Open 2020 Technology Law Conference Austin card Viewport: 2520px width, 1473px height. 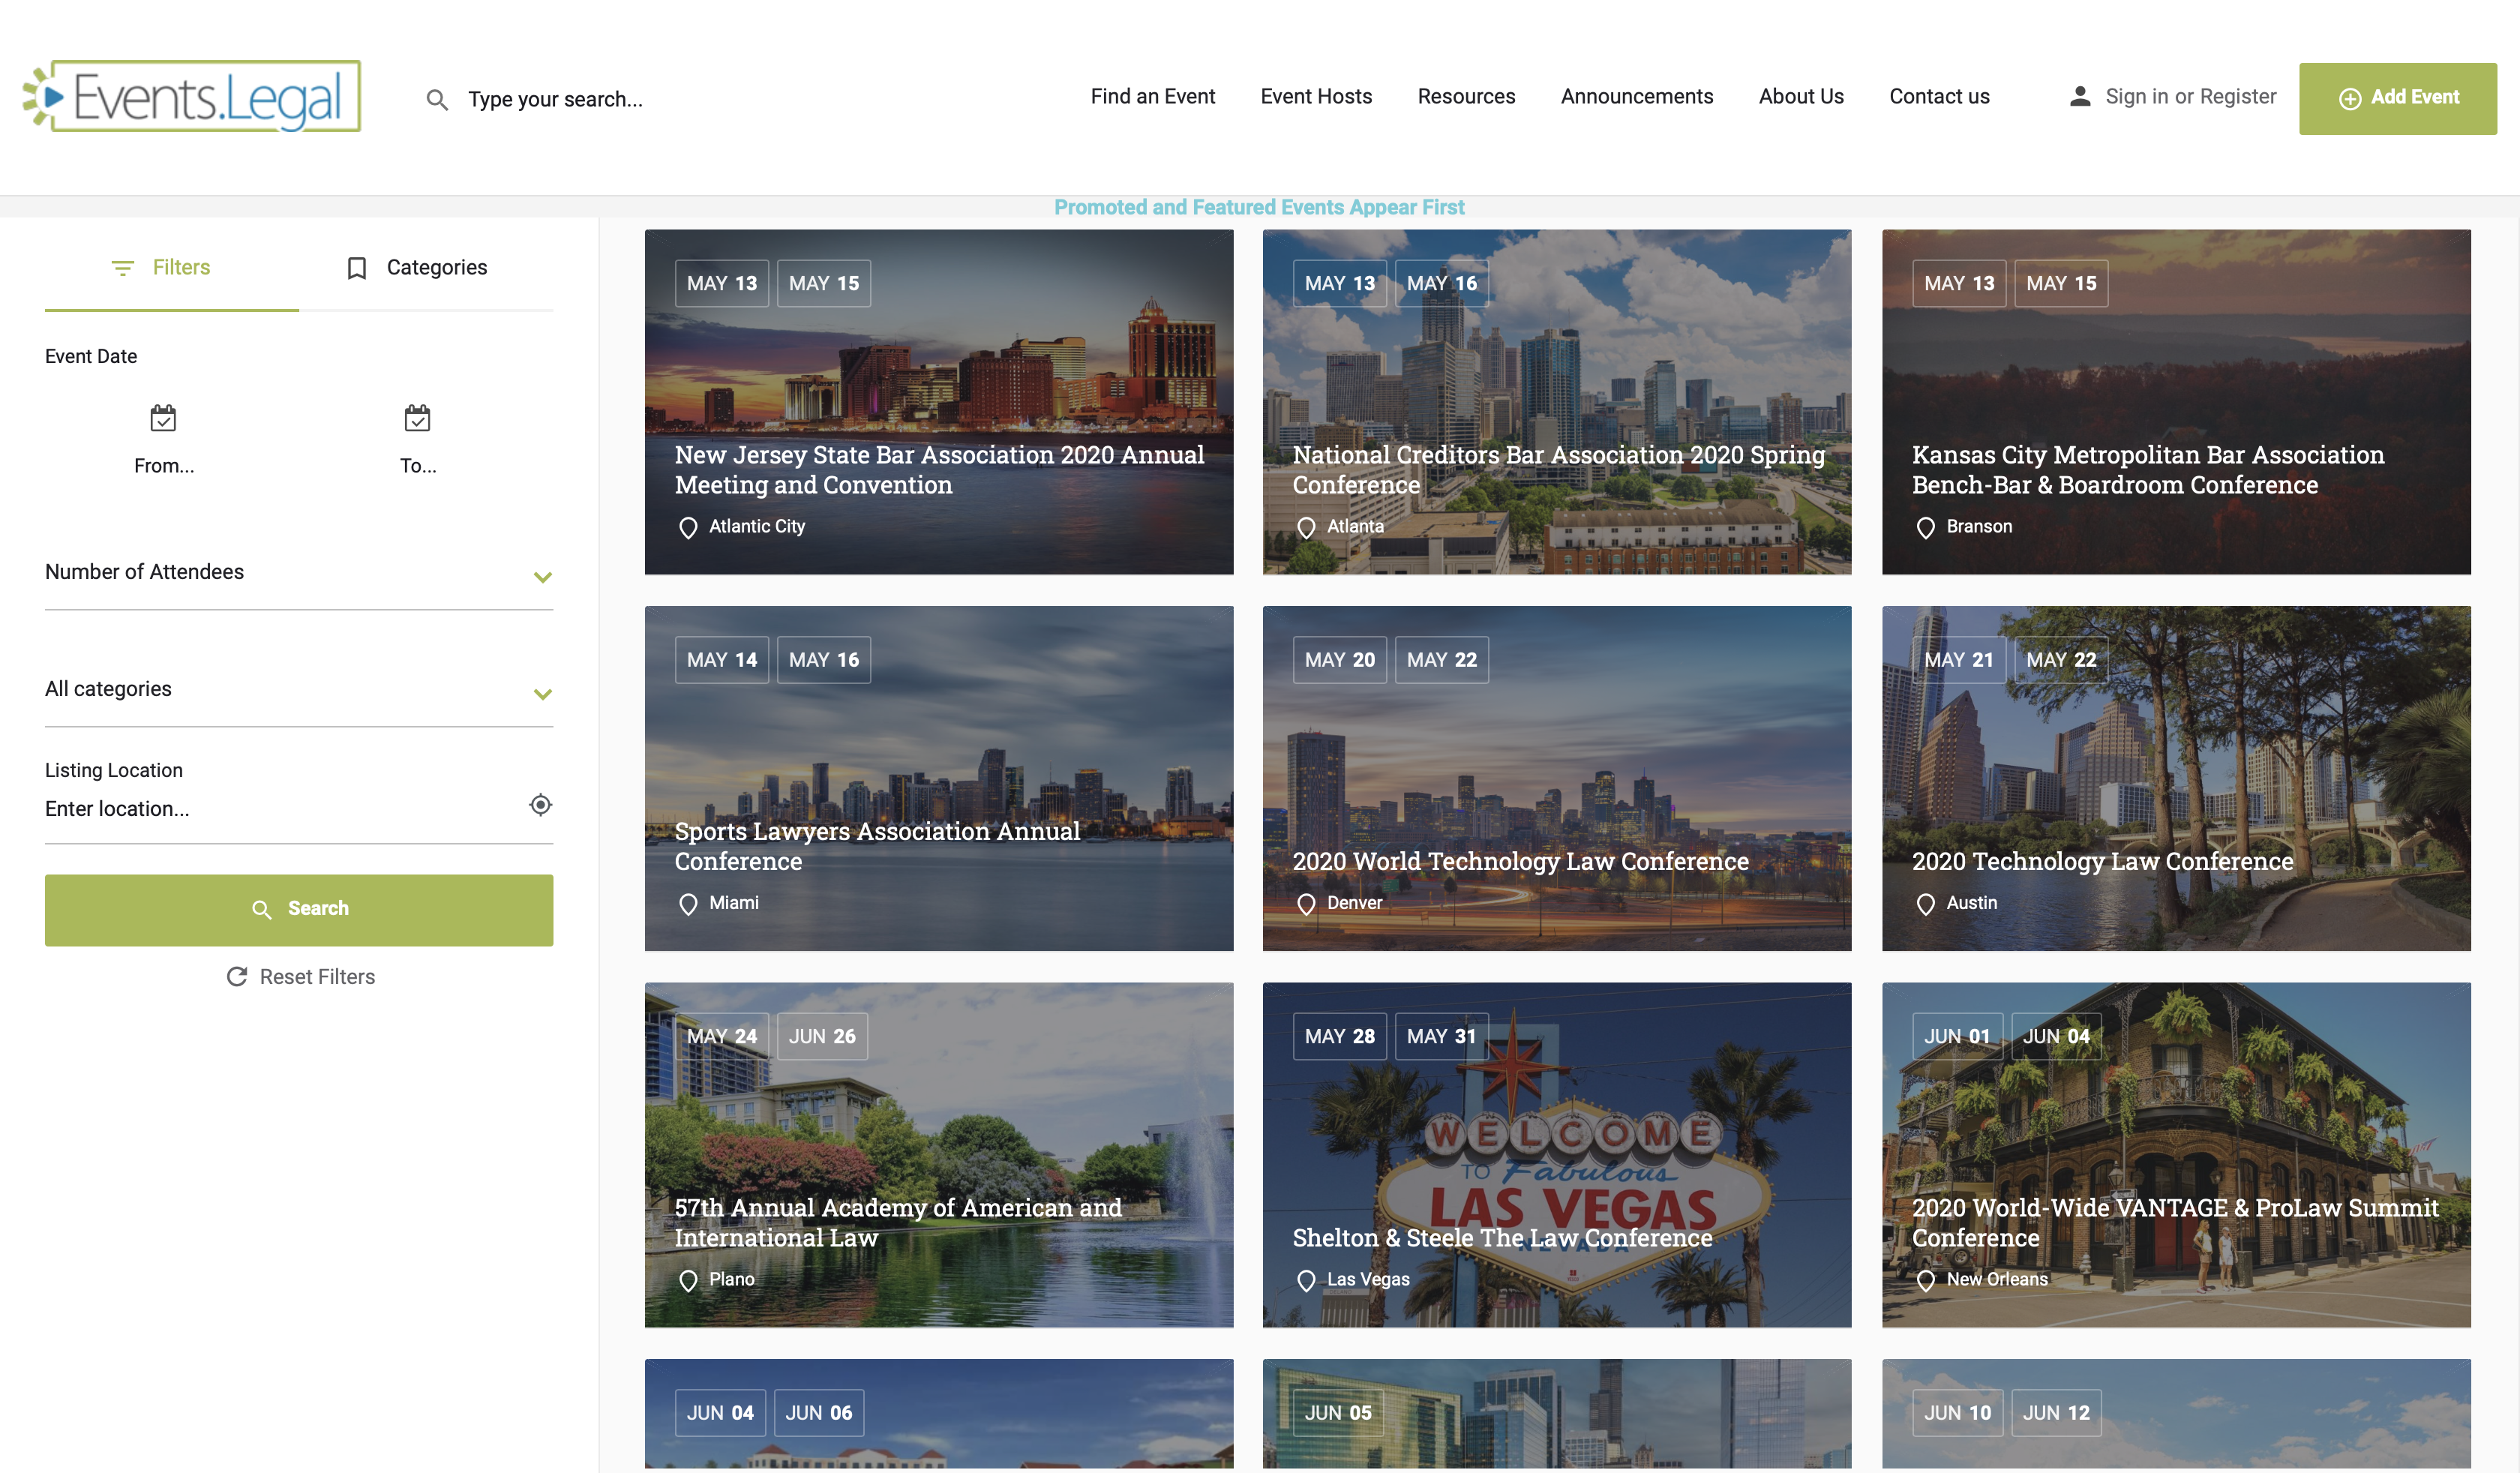pos(2176,778)
